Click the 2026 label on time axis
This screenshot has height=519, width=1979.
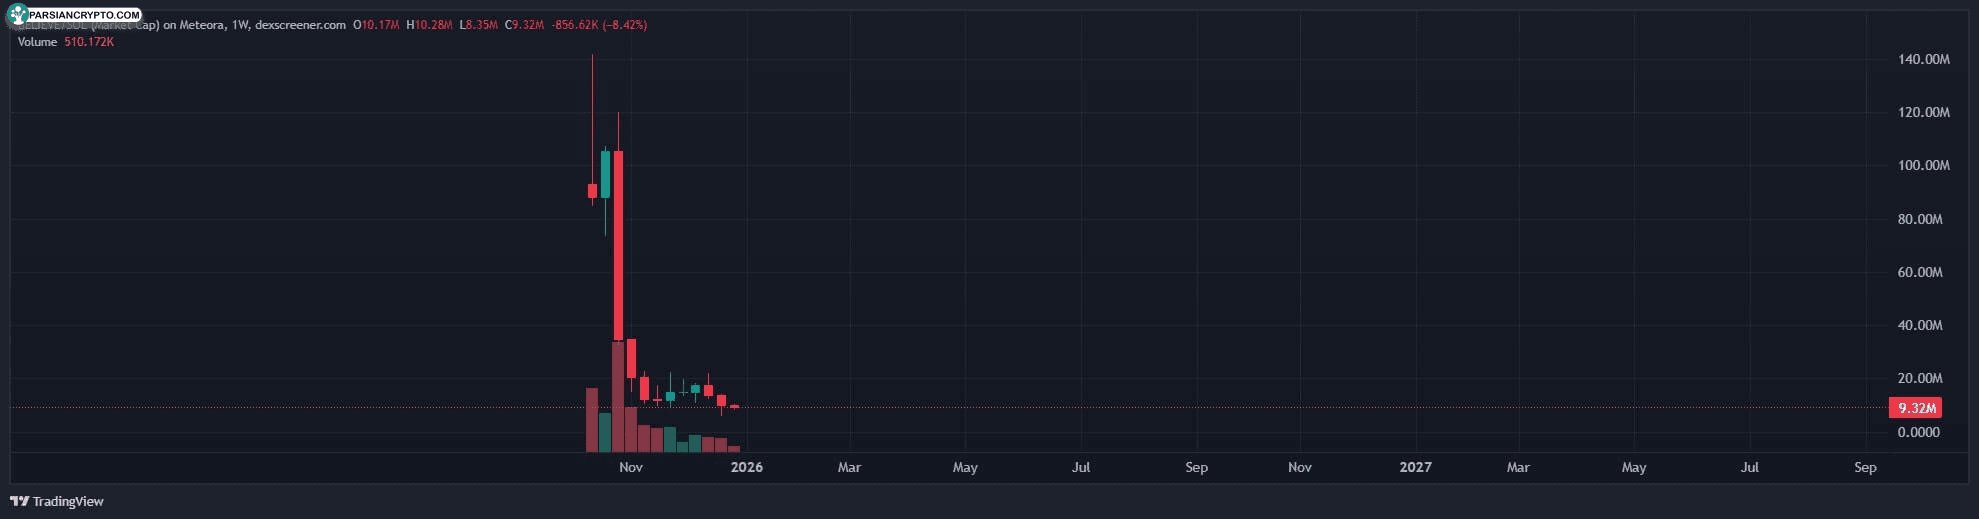747,467
